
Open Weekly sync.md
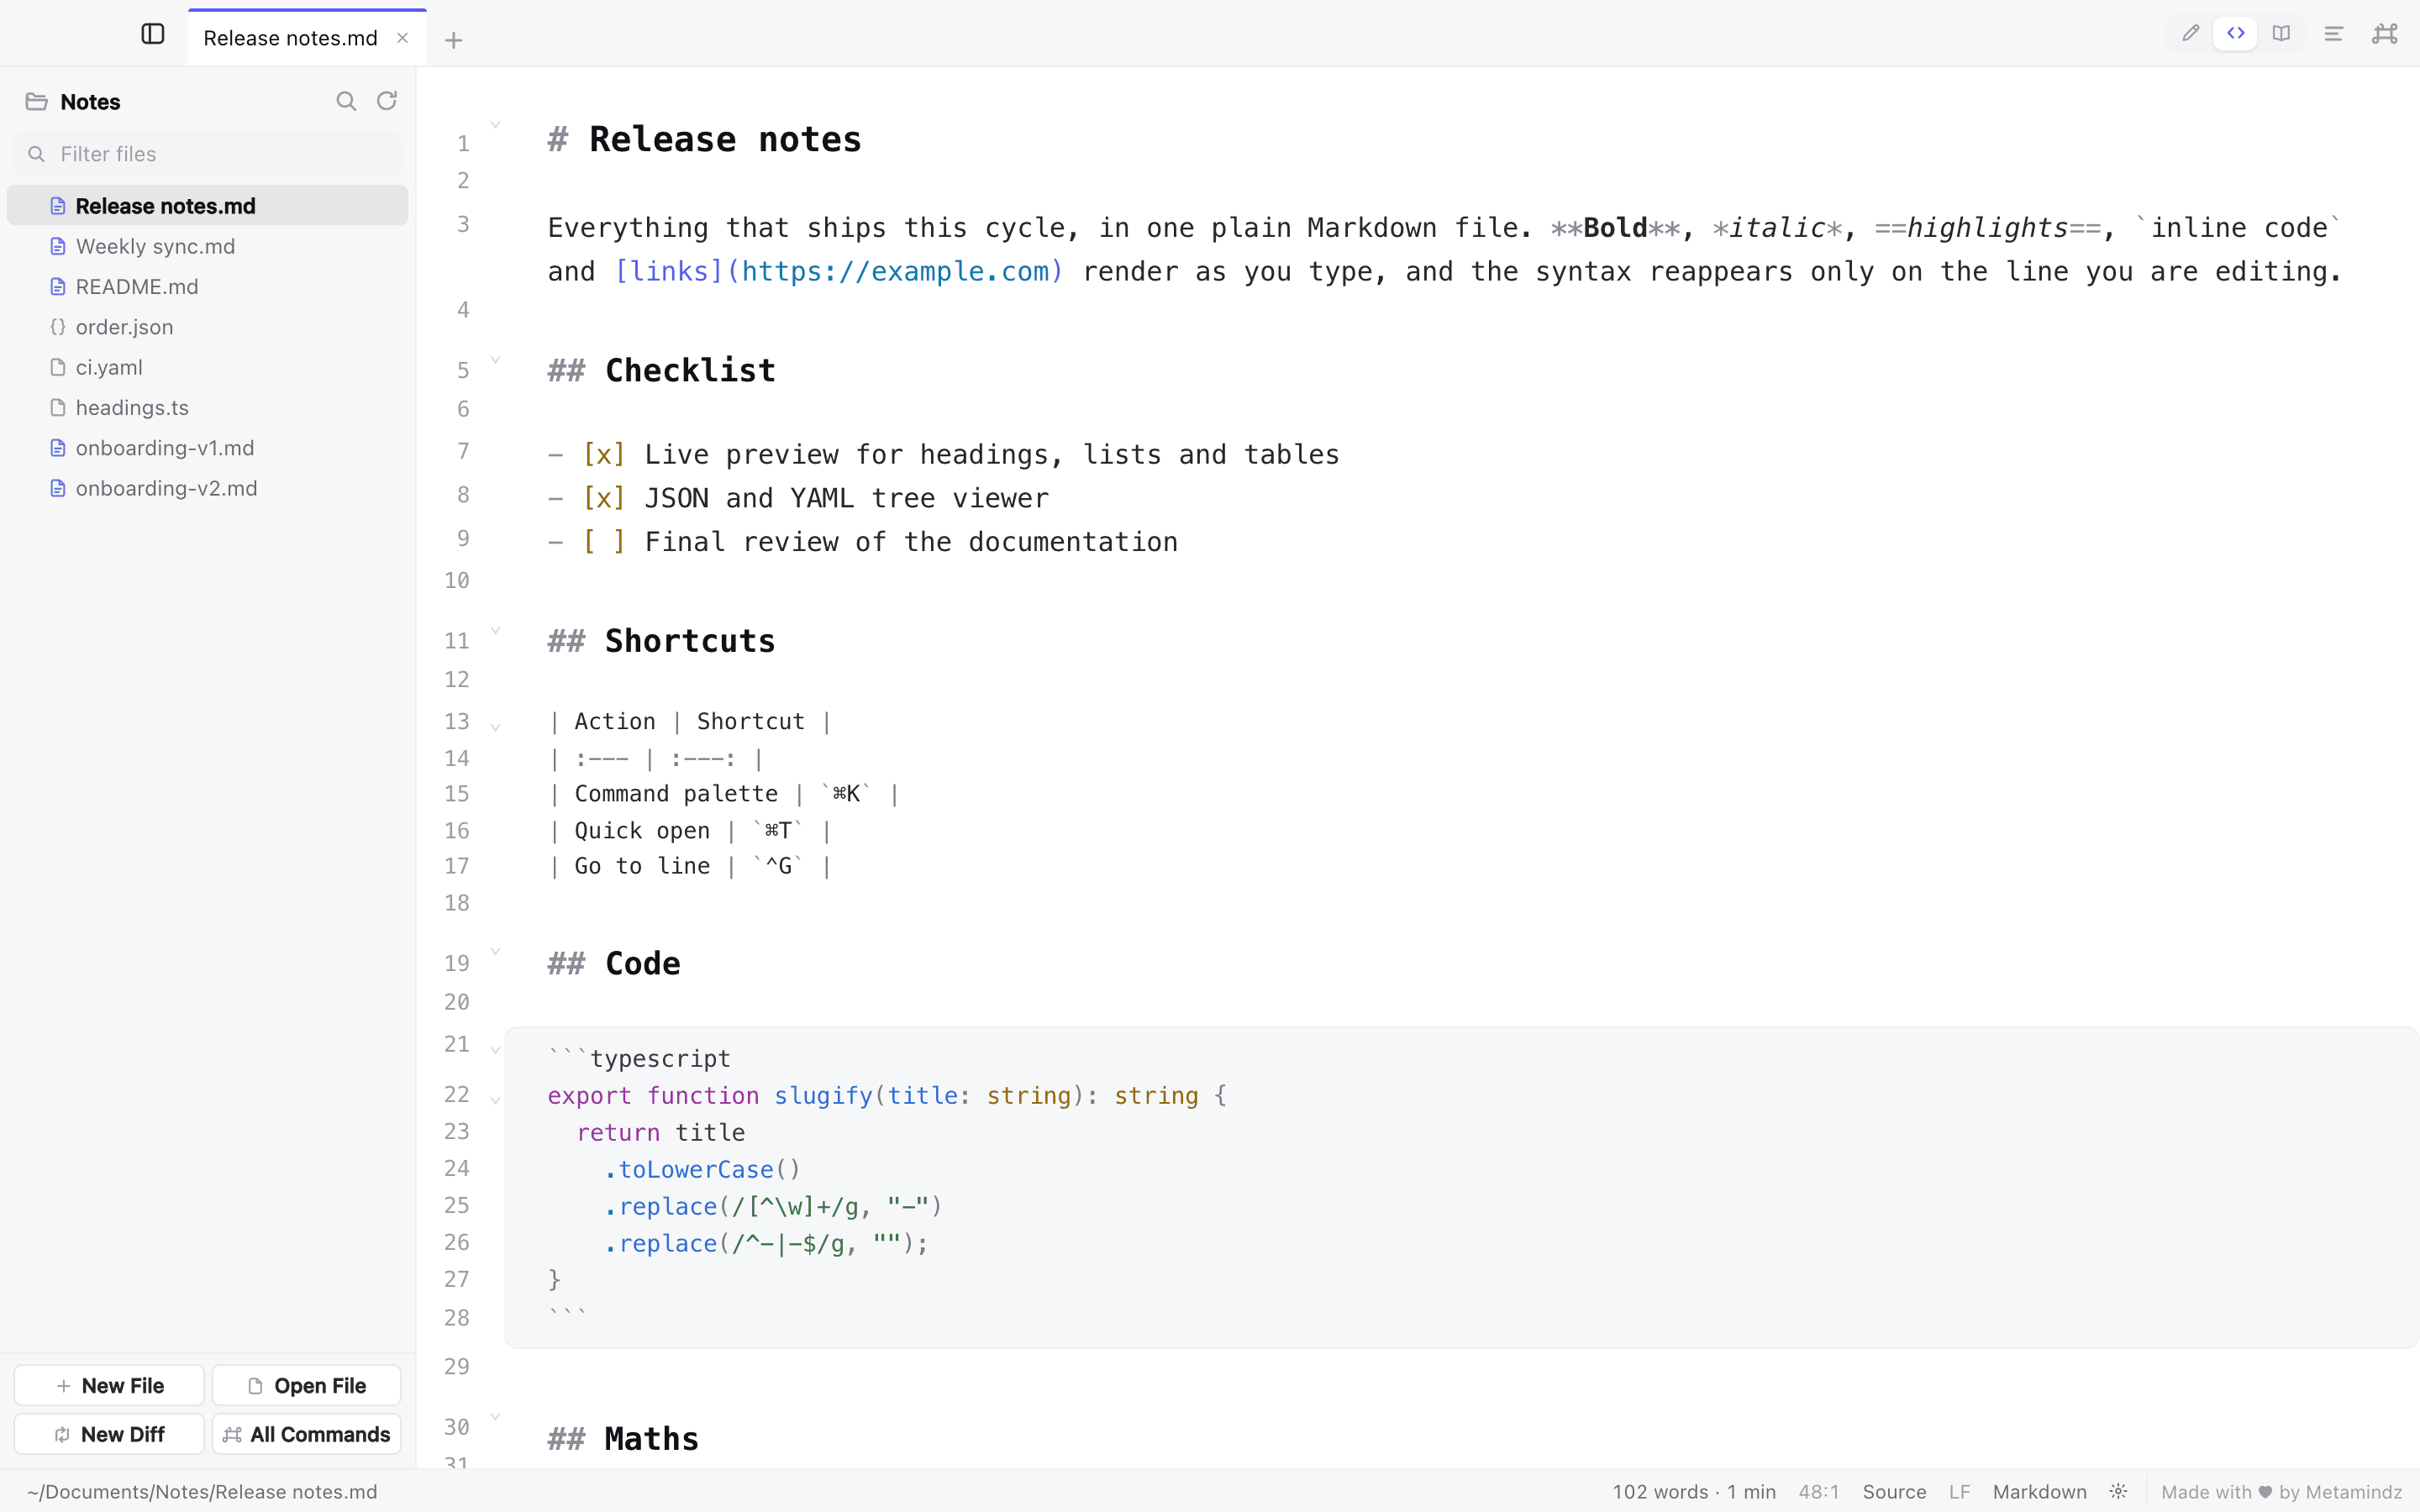click(207, 246)
